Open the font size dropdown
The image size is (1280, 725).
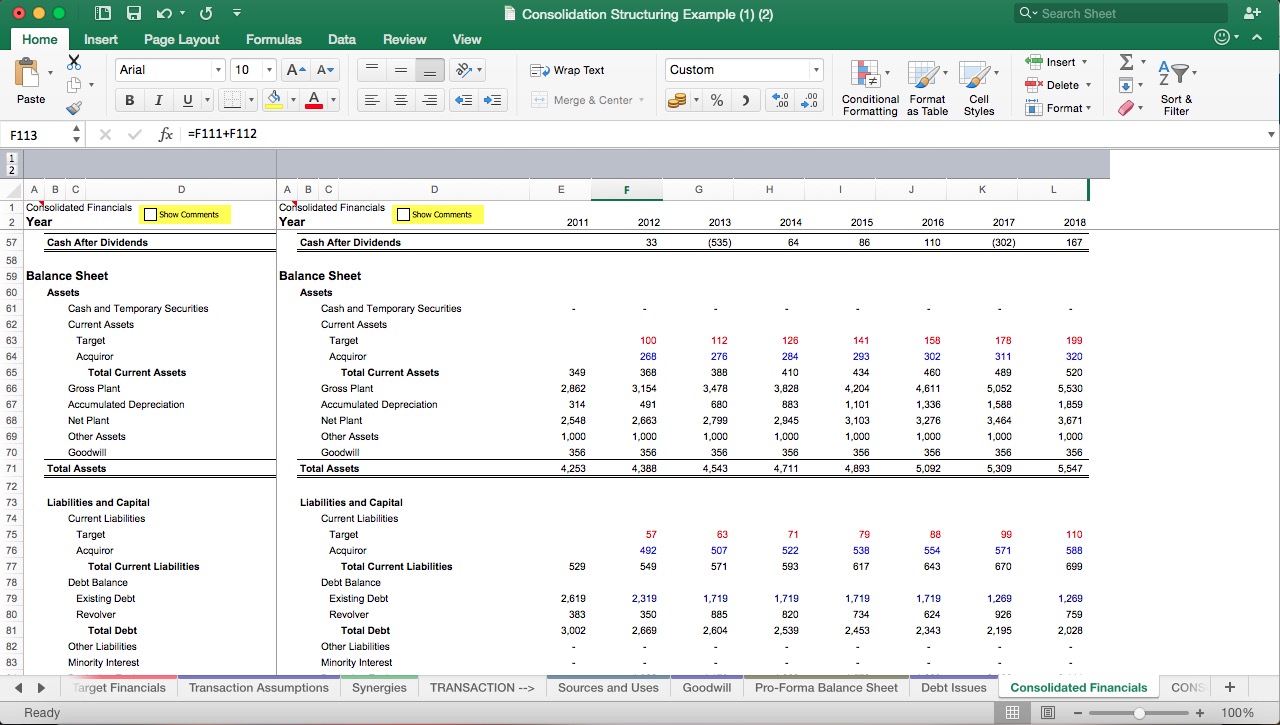(267, 70)
